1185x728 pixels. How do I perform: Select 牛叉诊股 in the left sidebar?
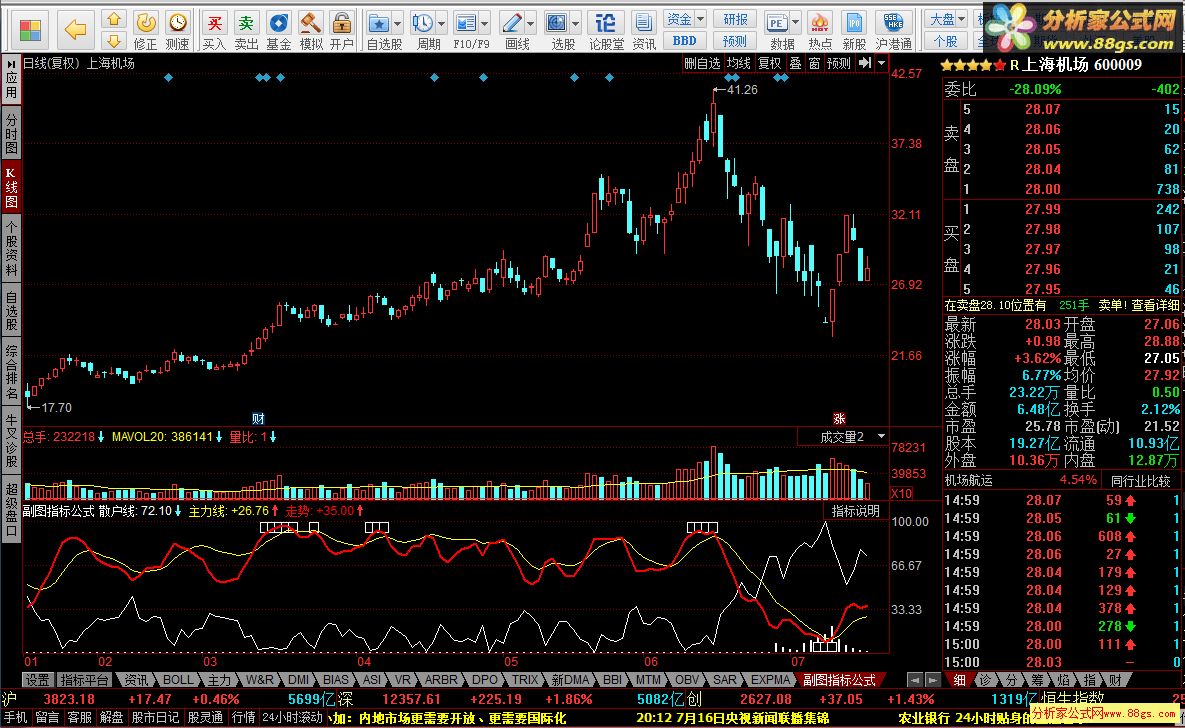(11, 441)
